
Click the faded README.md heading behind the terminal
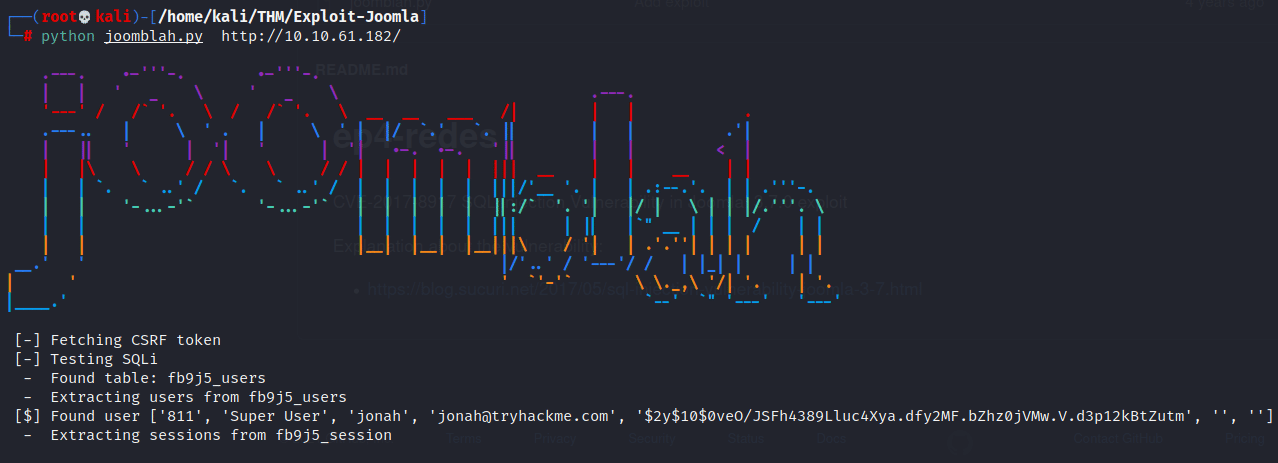tap(361, 69)
